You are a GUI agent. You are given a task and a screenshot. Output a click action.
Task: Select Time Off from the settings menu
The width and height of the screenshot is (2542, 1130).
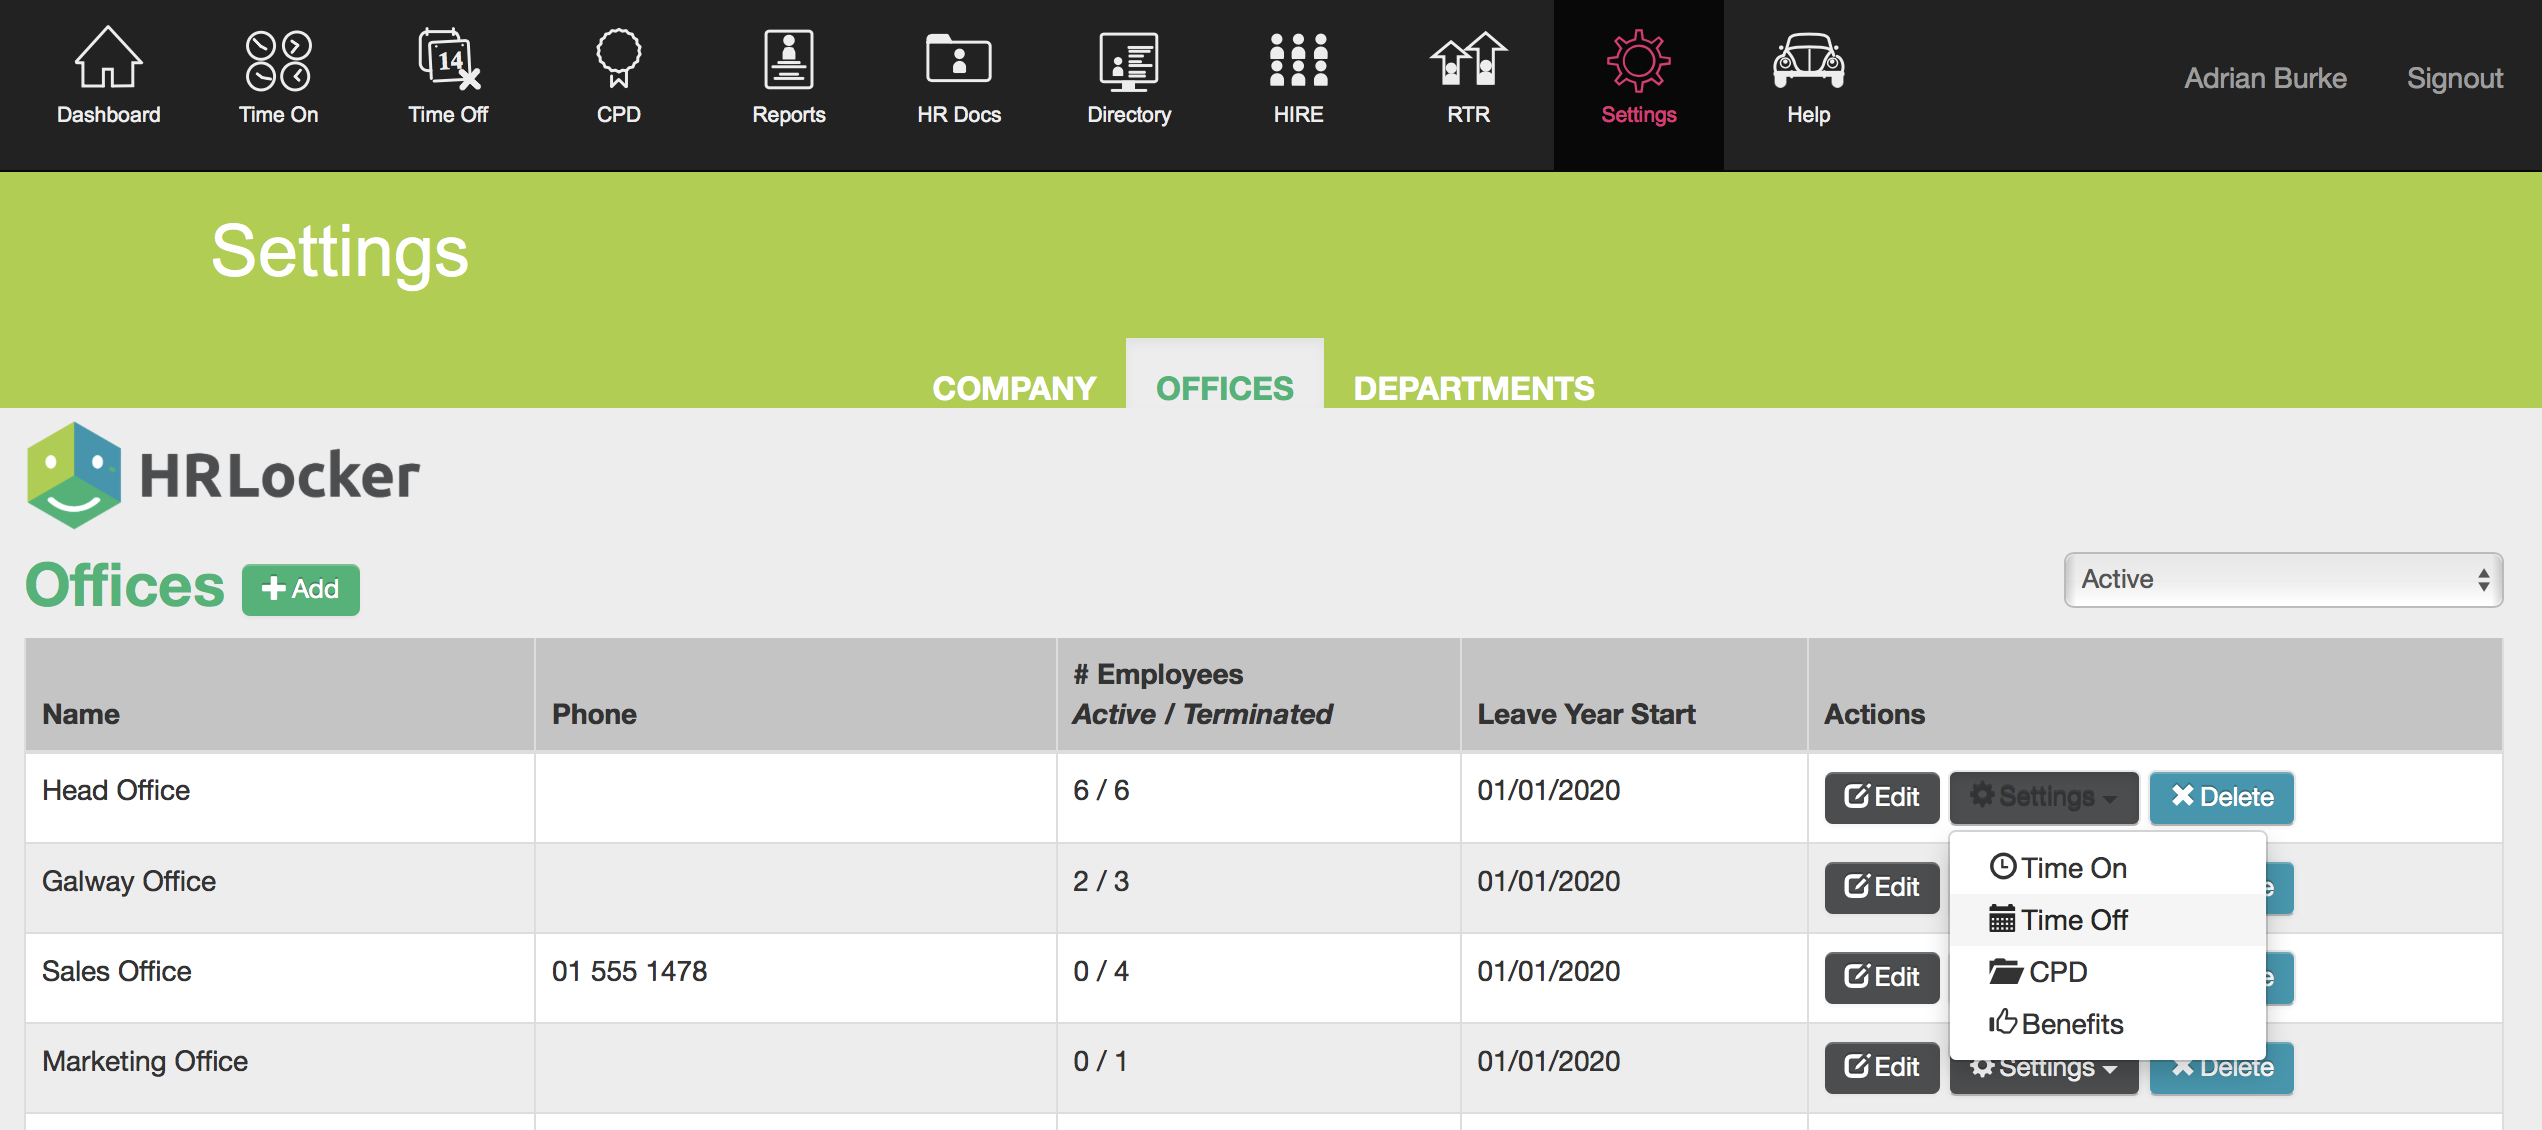(2074, 920)
